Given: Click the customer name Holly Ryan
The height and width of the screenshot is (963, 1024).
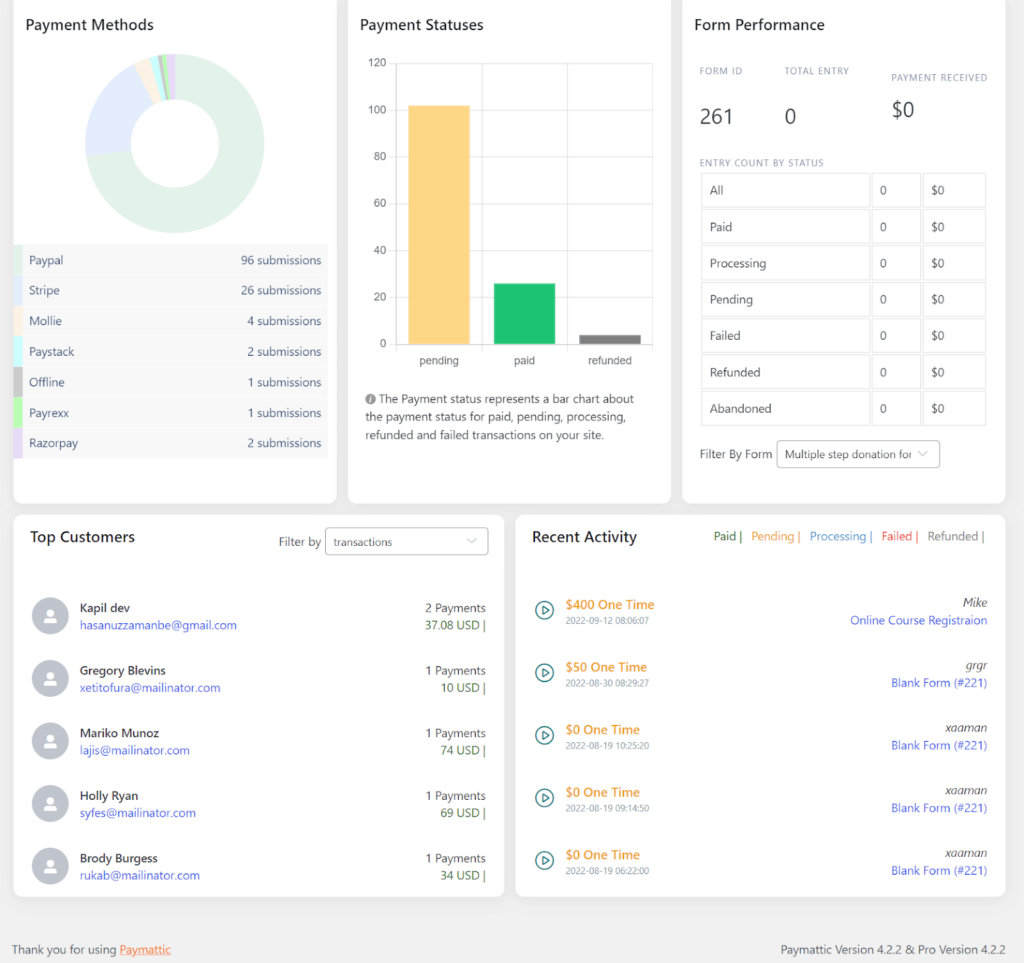Looking at the screenshot, I should point(109,797).
